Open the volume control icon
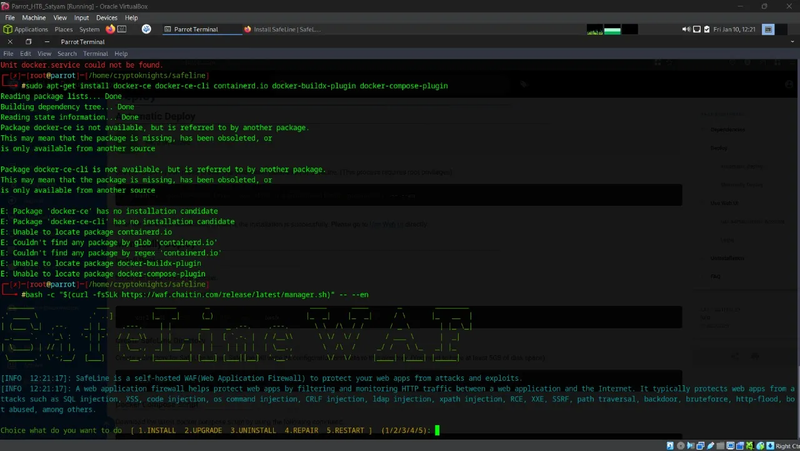800x451 pixels. [x=686, y=29]
